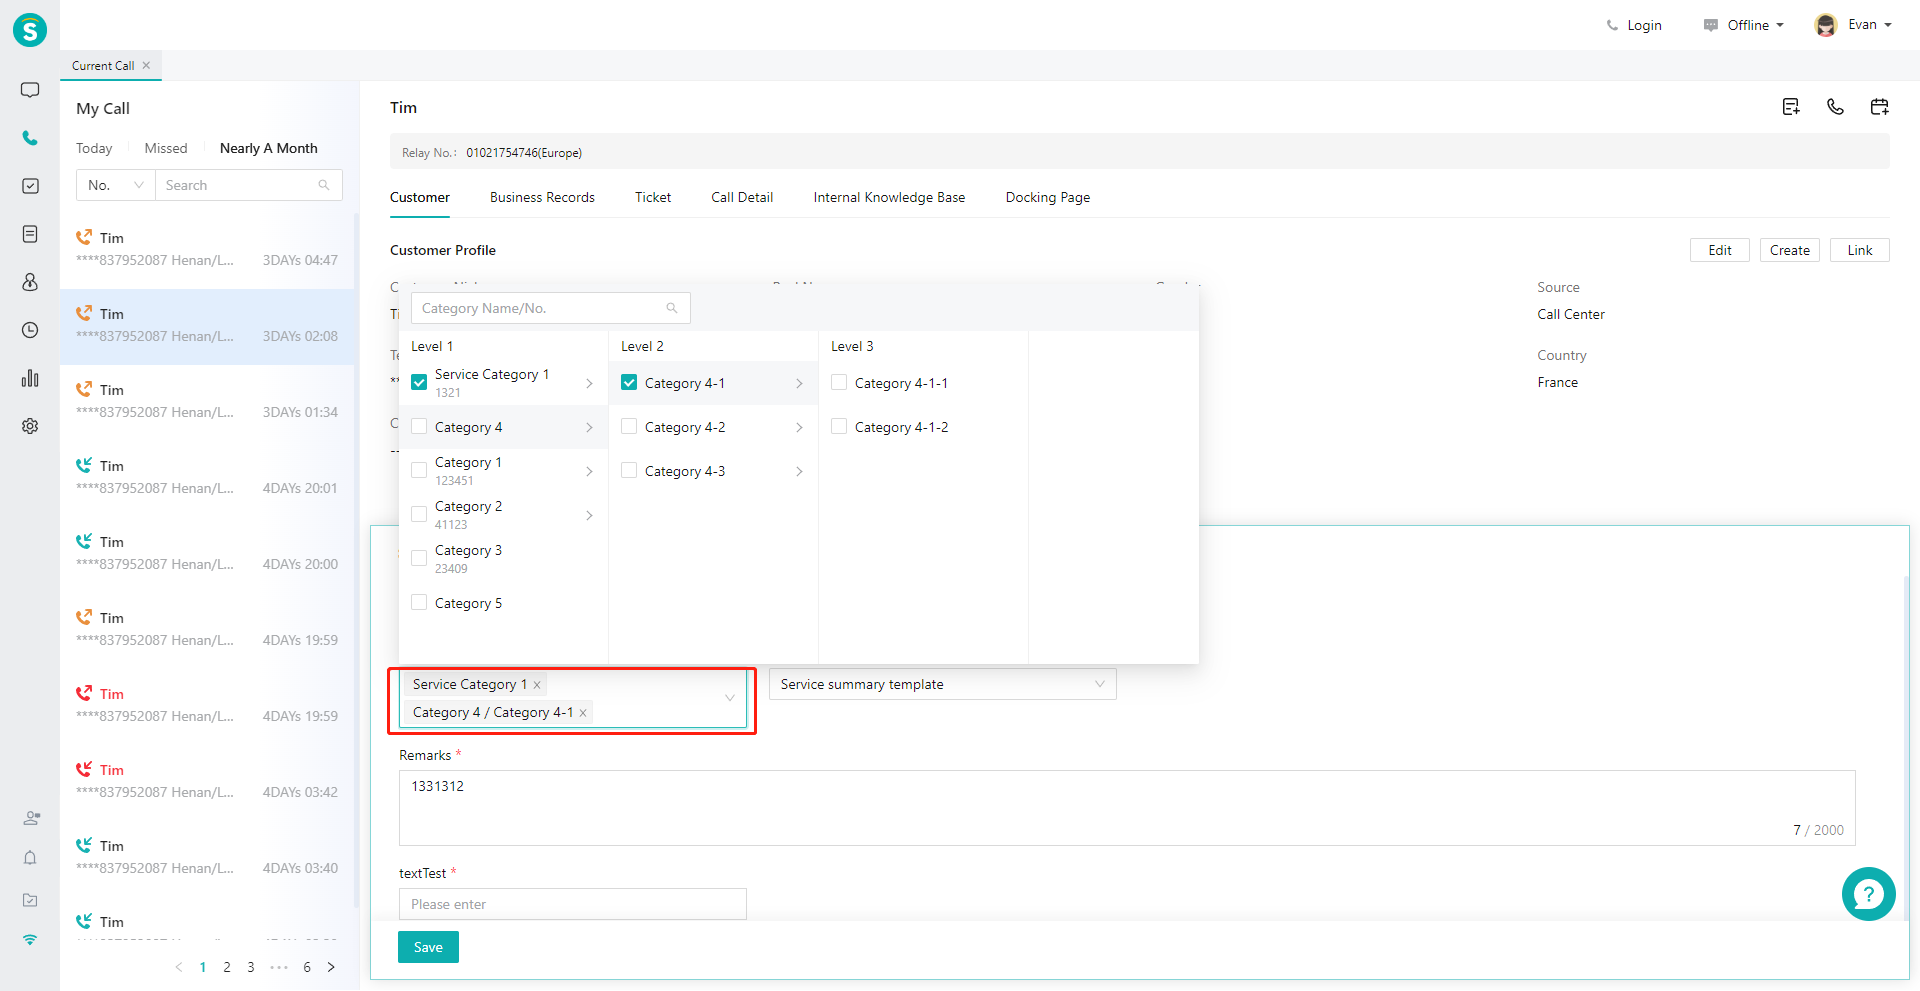Open the chat bubble sidebar icon

(x=30, y=90)
